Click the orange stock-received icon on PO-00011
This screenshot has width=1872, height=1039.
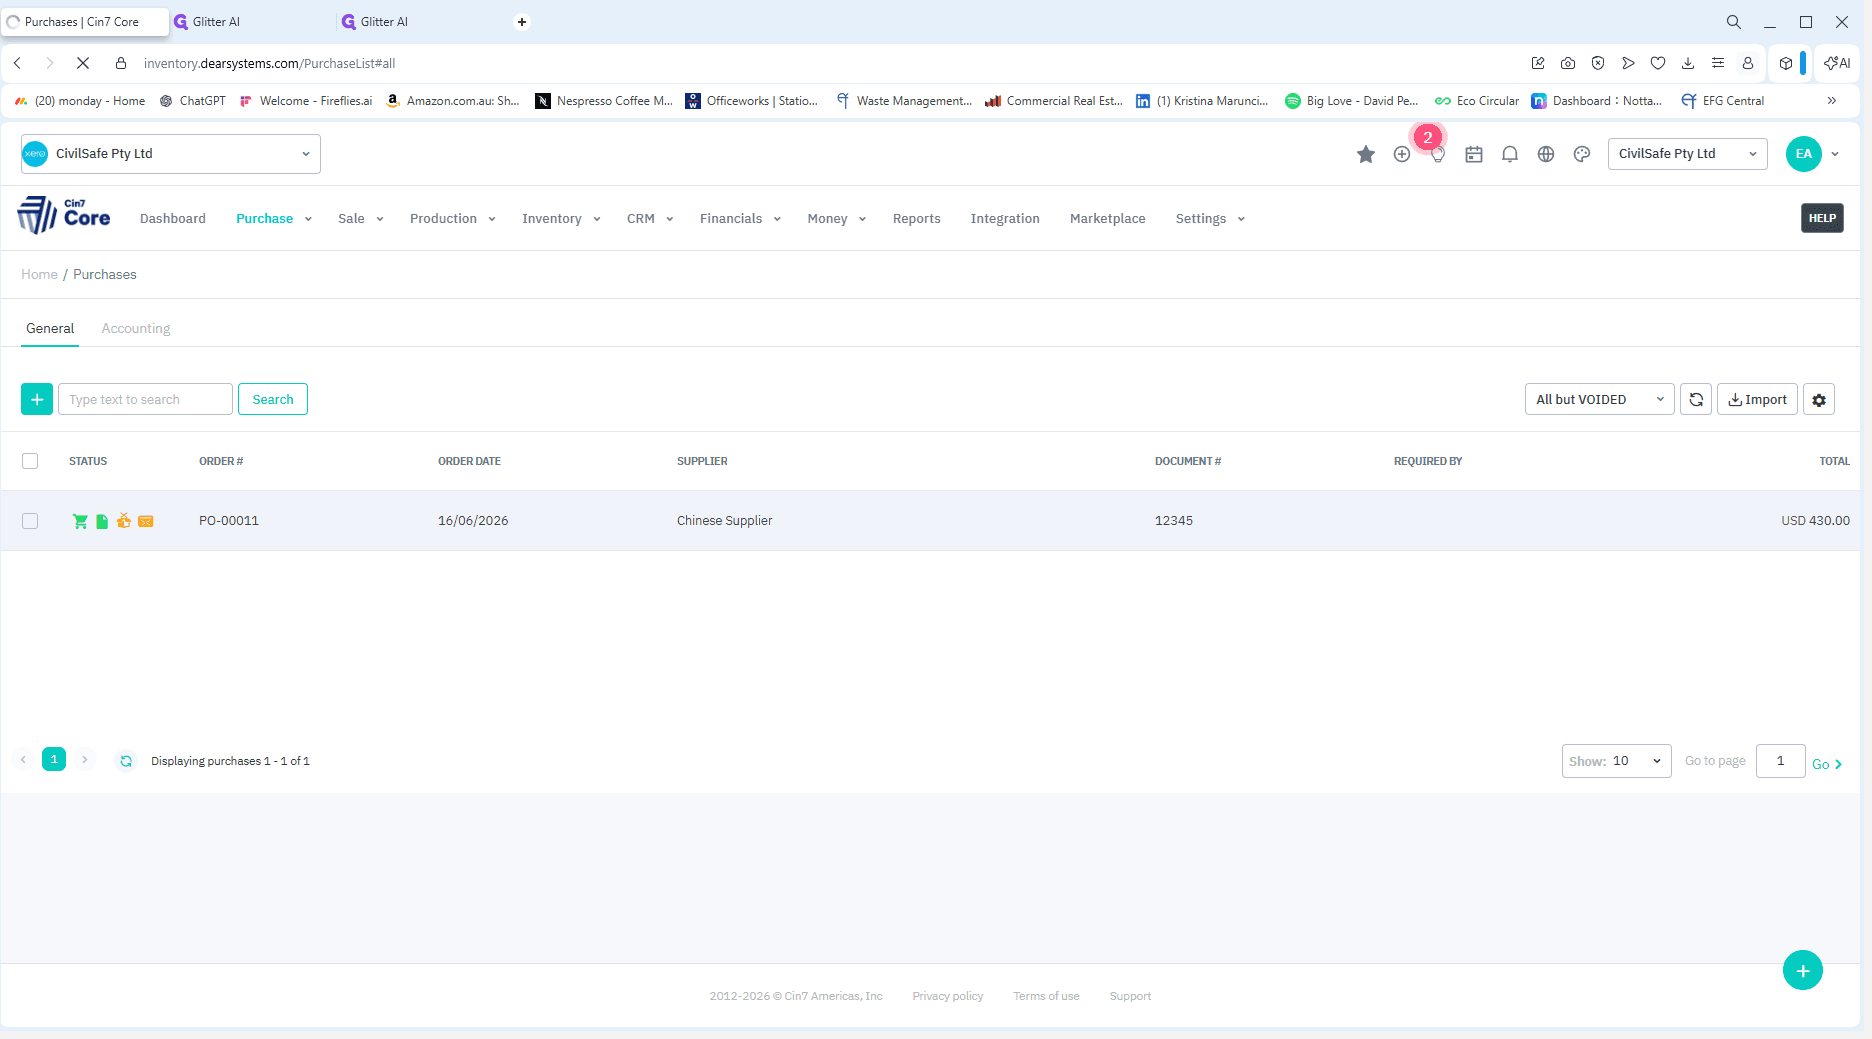[x=124, y=521]
